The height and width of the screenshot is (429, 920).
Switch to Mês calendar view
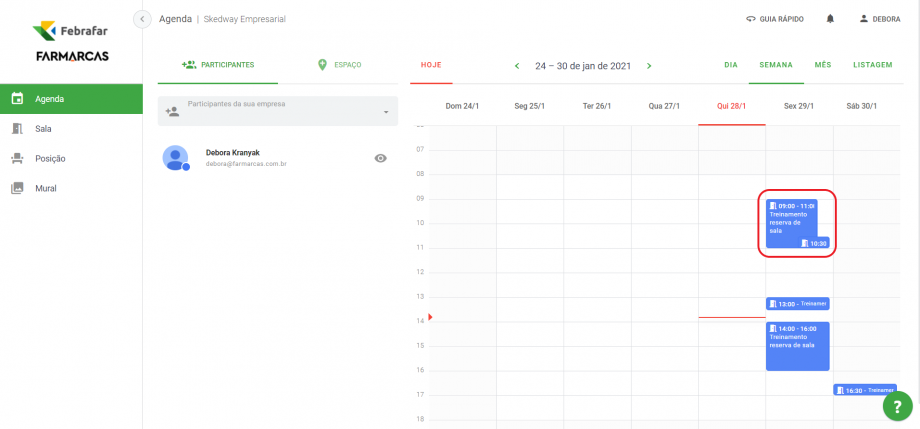tap(822, 65)
